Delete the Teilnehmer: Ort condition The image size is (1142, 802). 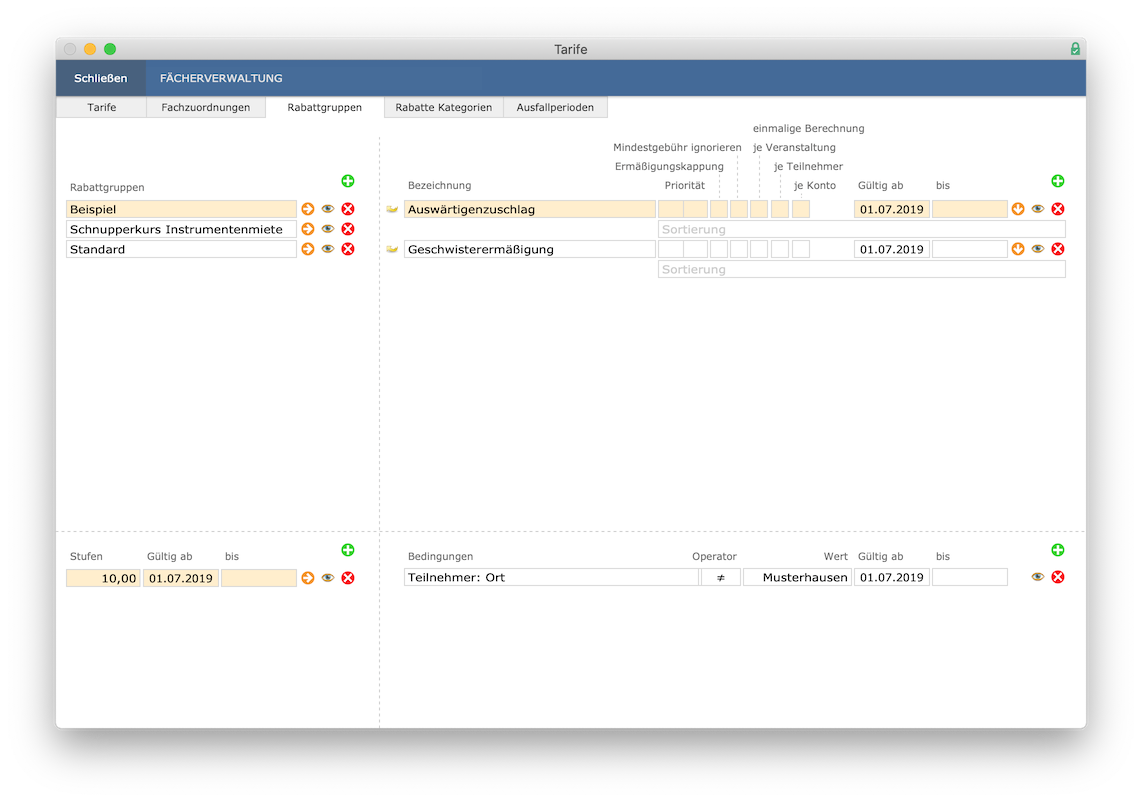[x=1058, y=577]
